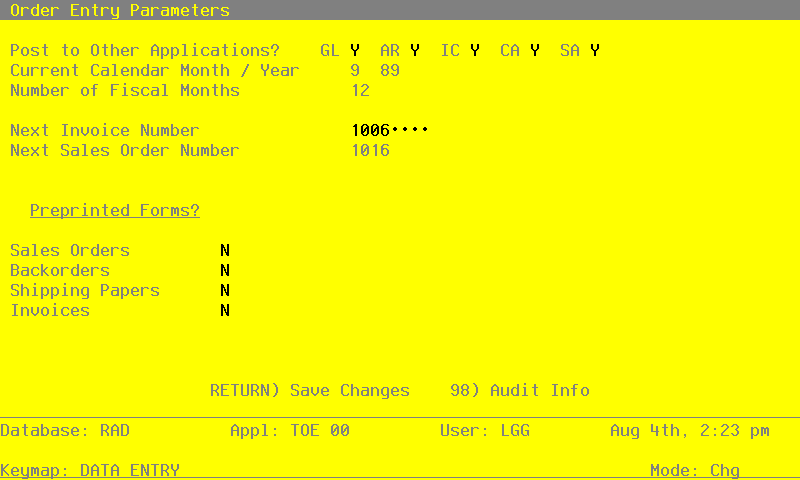
Task: Click the IC application label
Action: click(x=450, y=50)
